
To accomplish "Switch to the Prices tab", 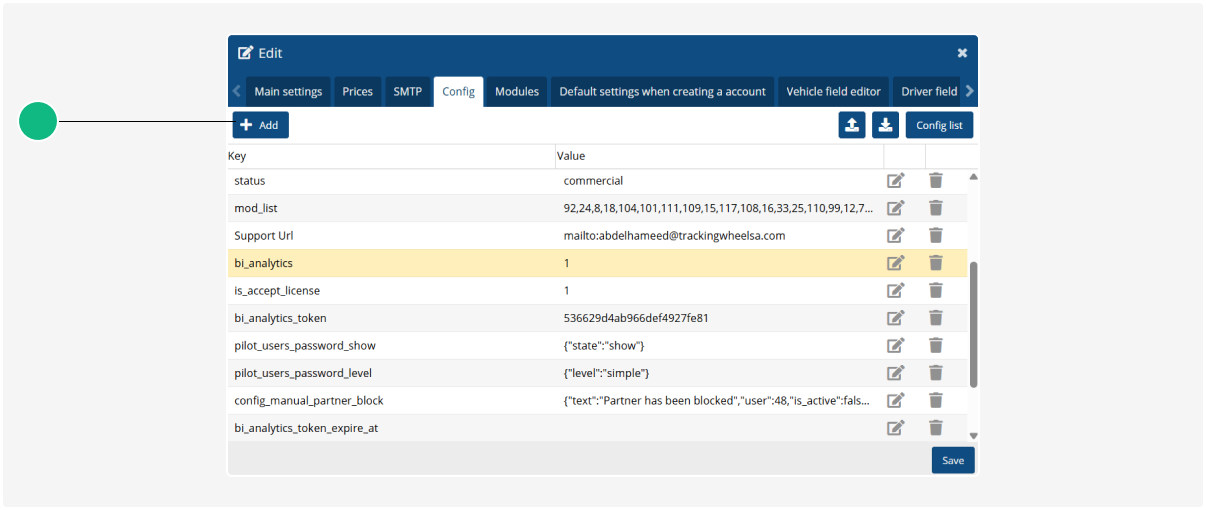I will click(x=357, y=91).
